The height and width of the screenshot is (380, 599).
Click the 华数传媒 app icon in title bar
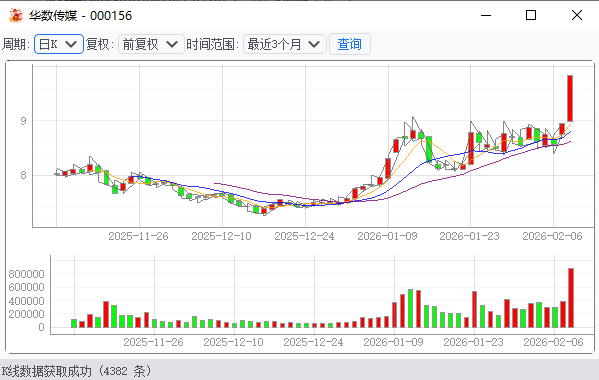[16, 16]
